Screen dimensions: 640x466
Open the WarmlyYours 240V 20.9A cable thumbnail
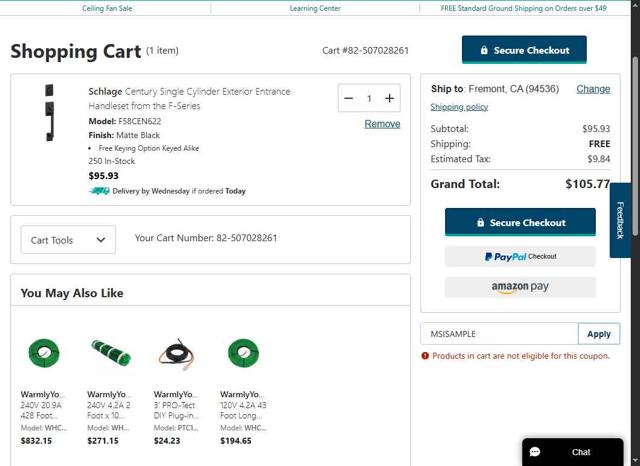click(x=44, y=353)
